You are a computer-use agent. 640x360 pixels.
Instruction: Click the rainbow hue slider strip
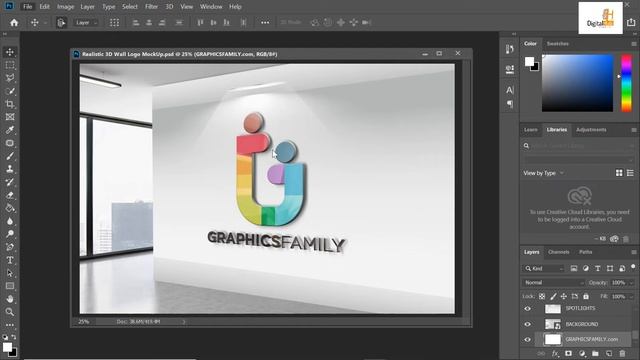pyautogui.click(x=626, y=83)
